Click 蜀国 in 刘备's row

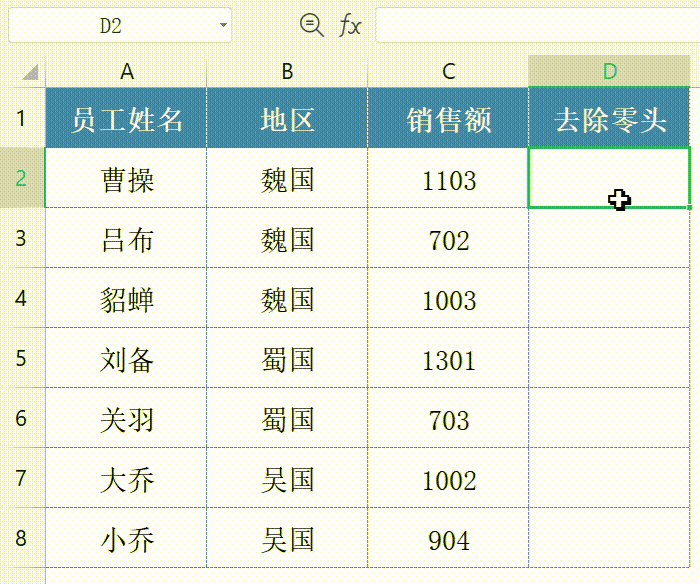287,358
